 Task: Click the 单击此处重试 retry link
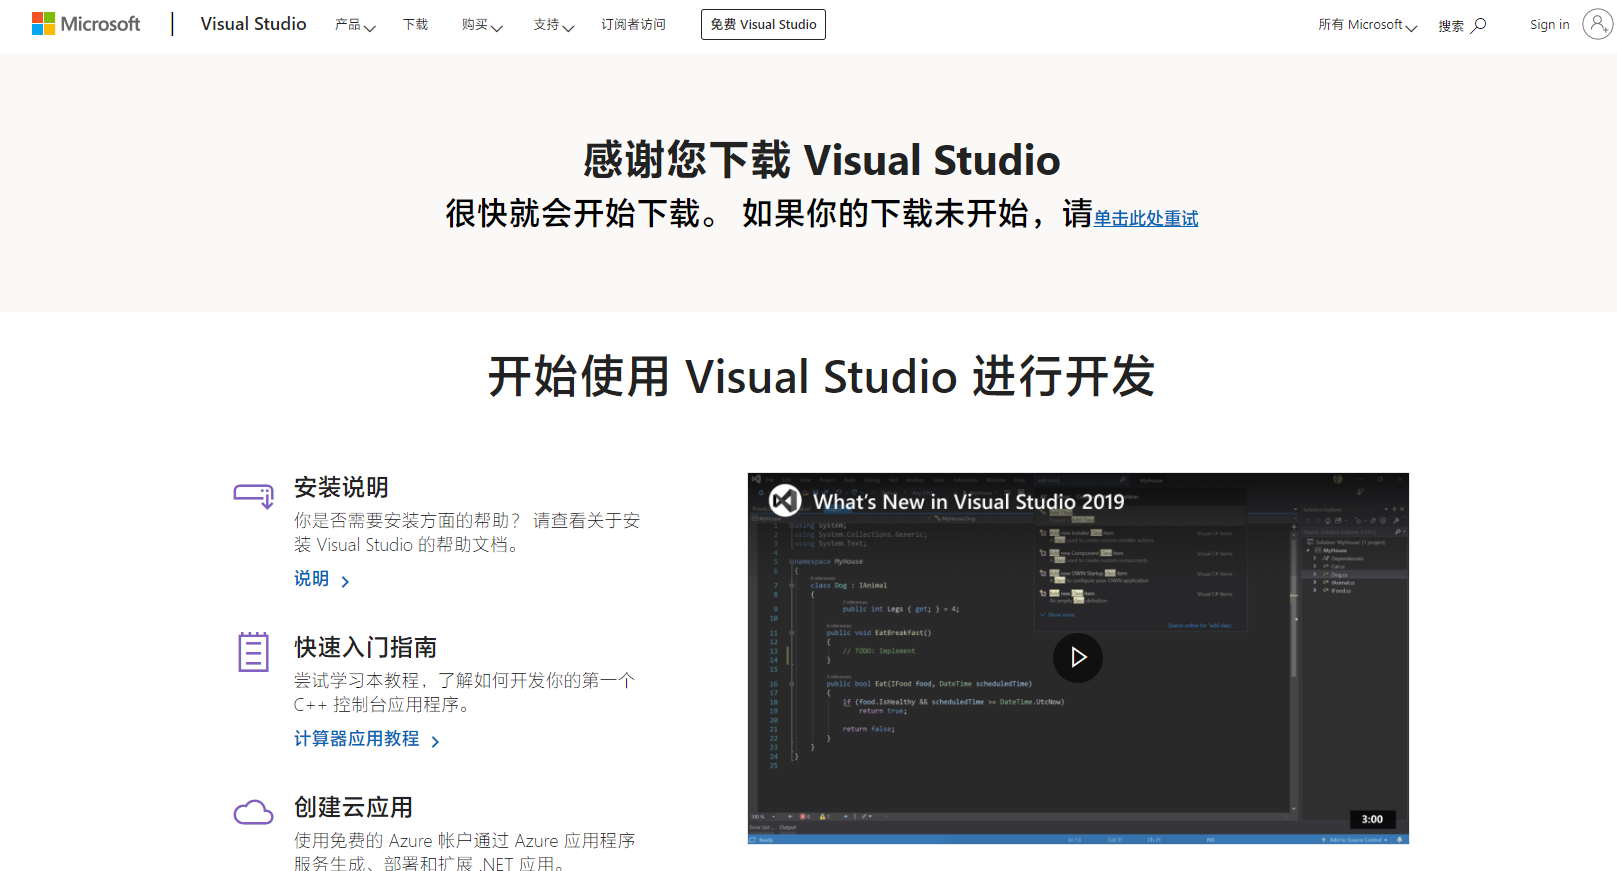(1146, 218)
